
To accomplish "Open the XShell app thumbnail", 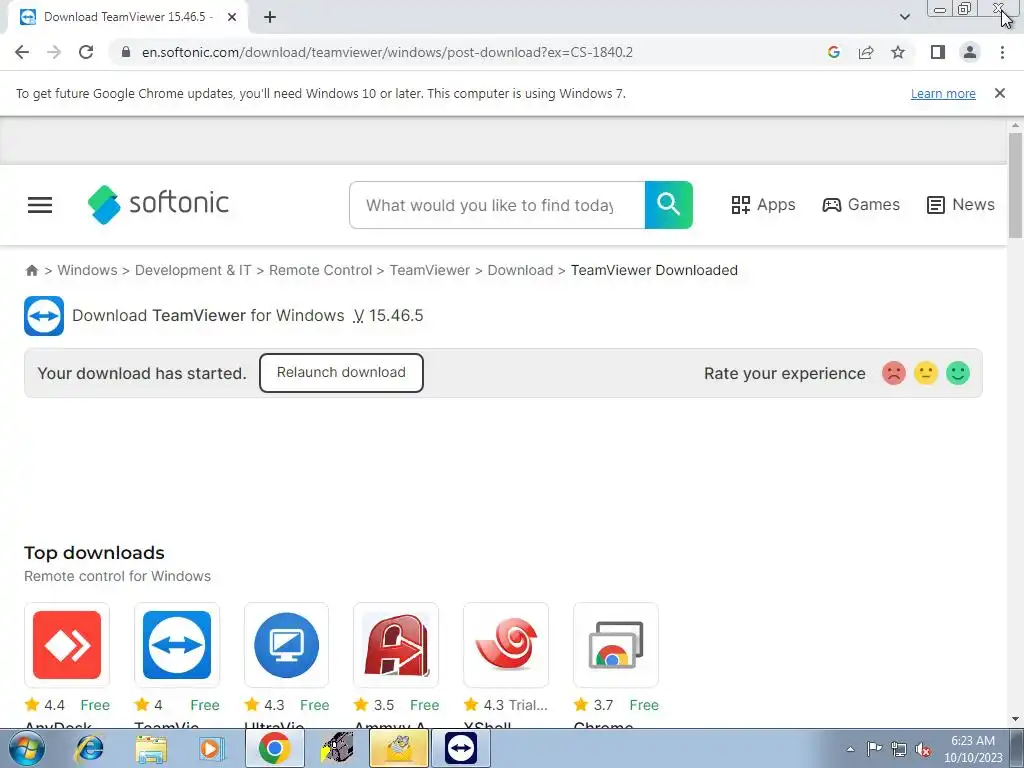I will tap(506, 645).
